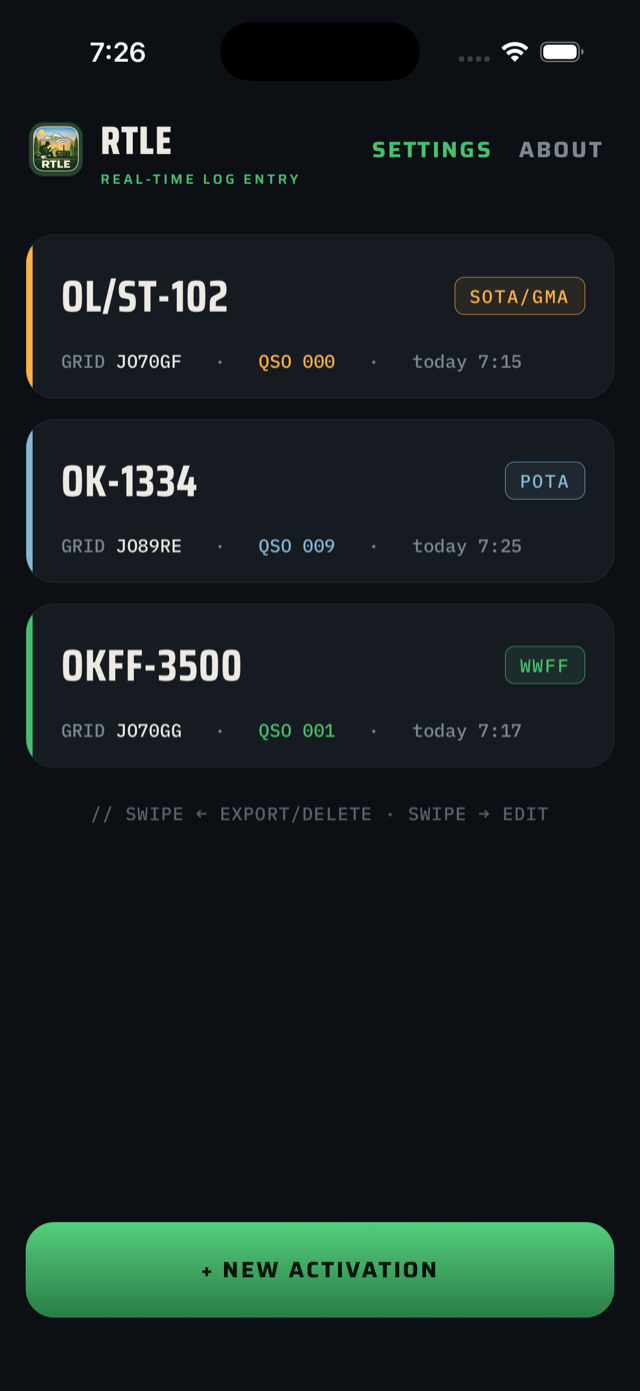Click the SOTA/GMA badge
Viewport: 640px width, 1391px height.
pyautogui.click(x=520, y=297)
